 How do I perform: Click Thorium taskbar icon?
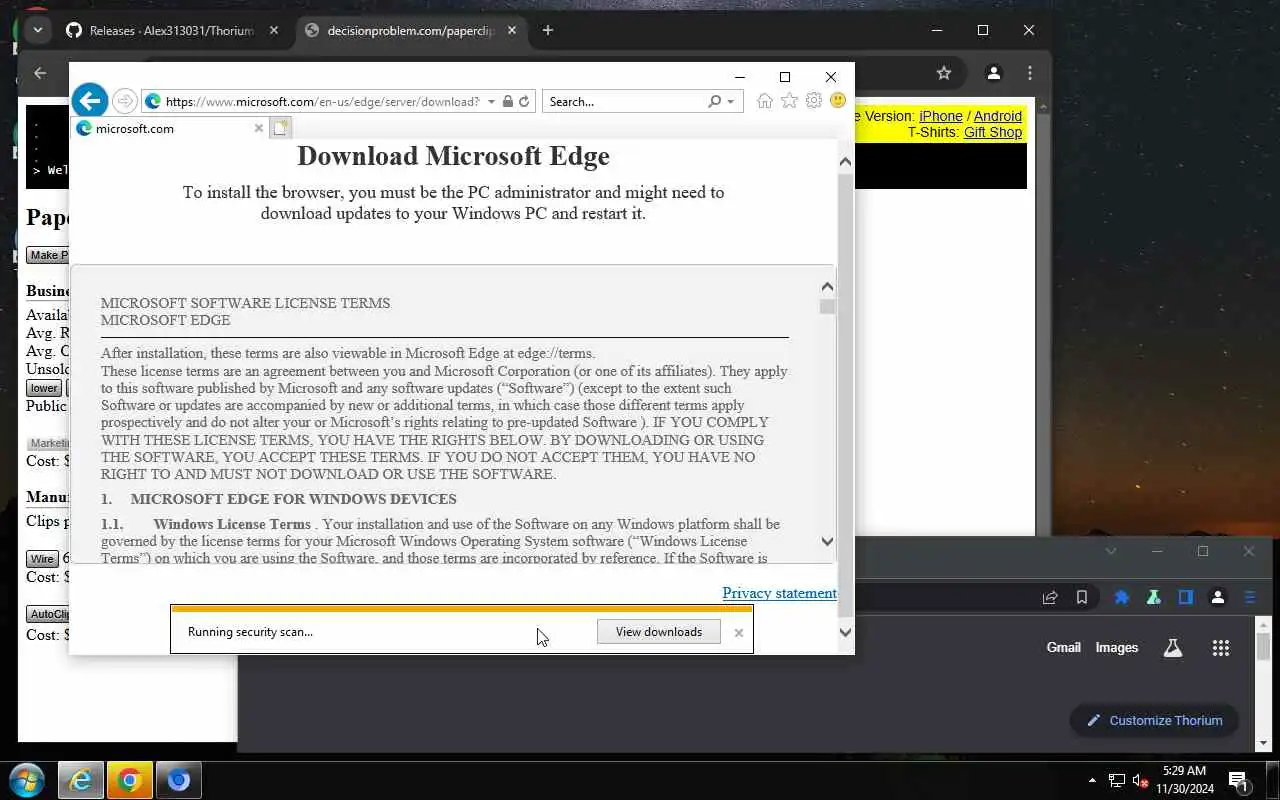pos(178,780)
